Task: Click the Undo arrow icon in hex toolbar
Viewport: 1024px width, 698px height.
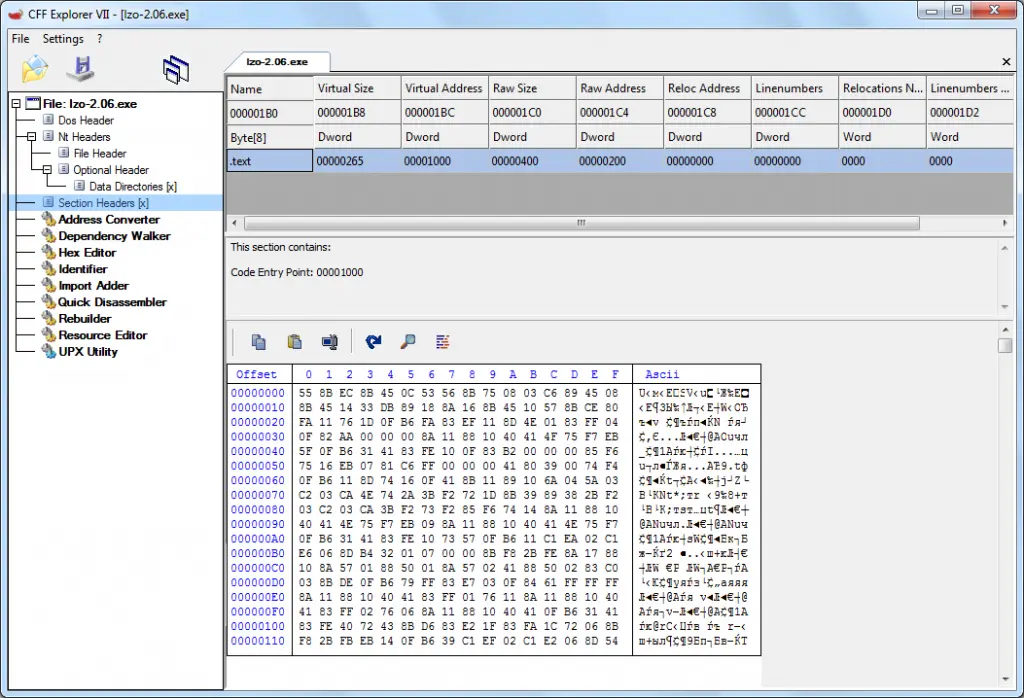Action: click(373, 342)
